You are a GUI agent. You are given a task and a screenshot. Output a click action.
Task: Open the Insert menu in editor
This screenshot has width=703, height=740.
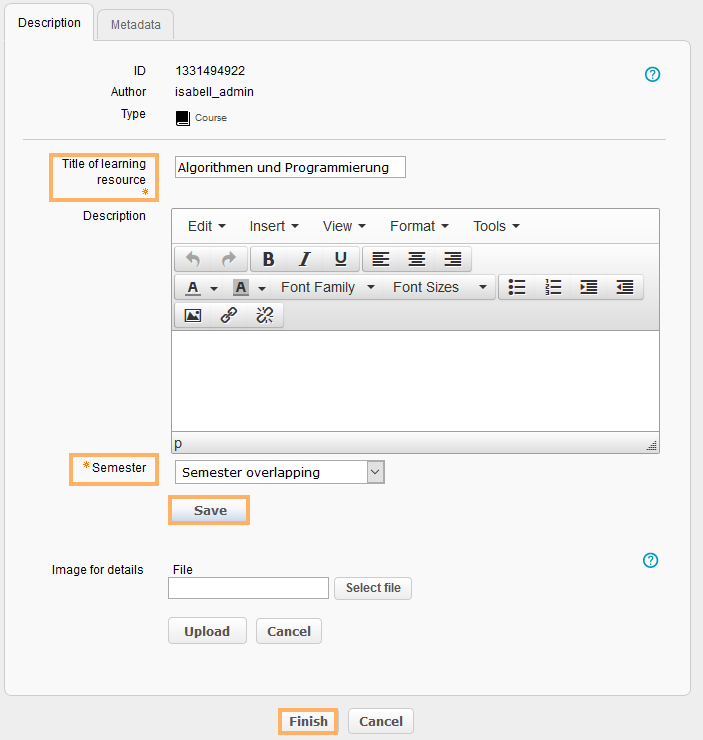(x=273, y=226)
